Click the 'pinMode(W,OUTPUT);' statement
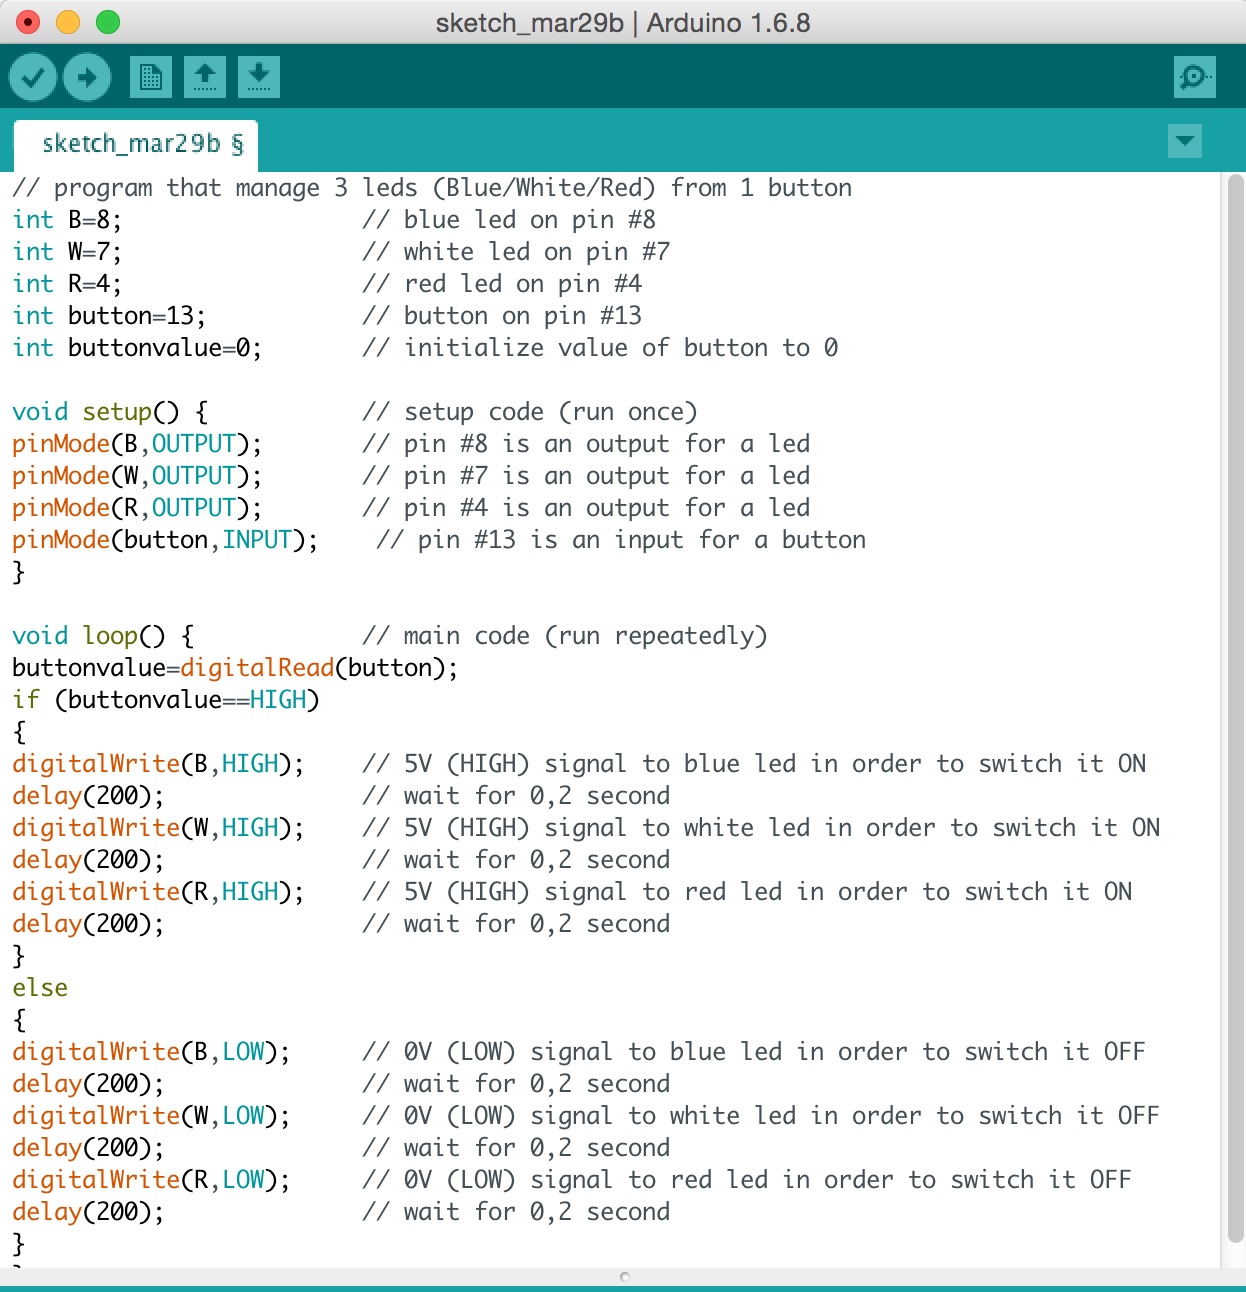 [137, 476]
